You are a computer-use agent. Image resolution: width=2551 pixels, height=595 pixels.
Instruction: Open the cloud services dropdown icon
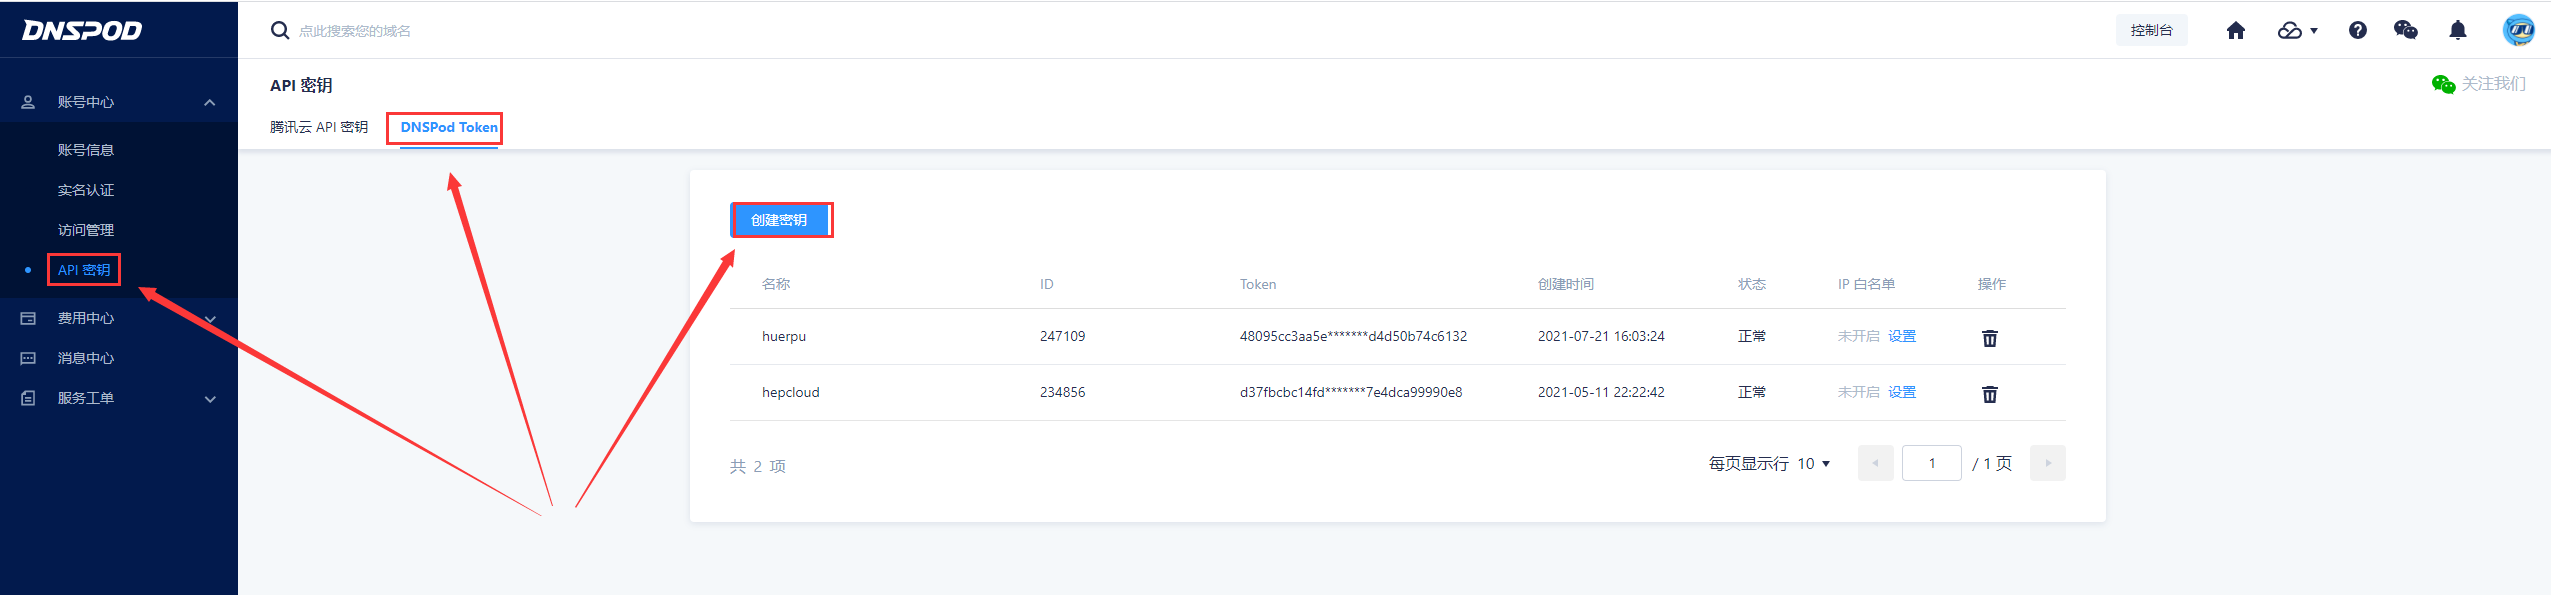[2296, 31]
